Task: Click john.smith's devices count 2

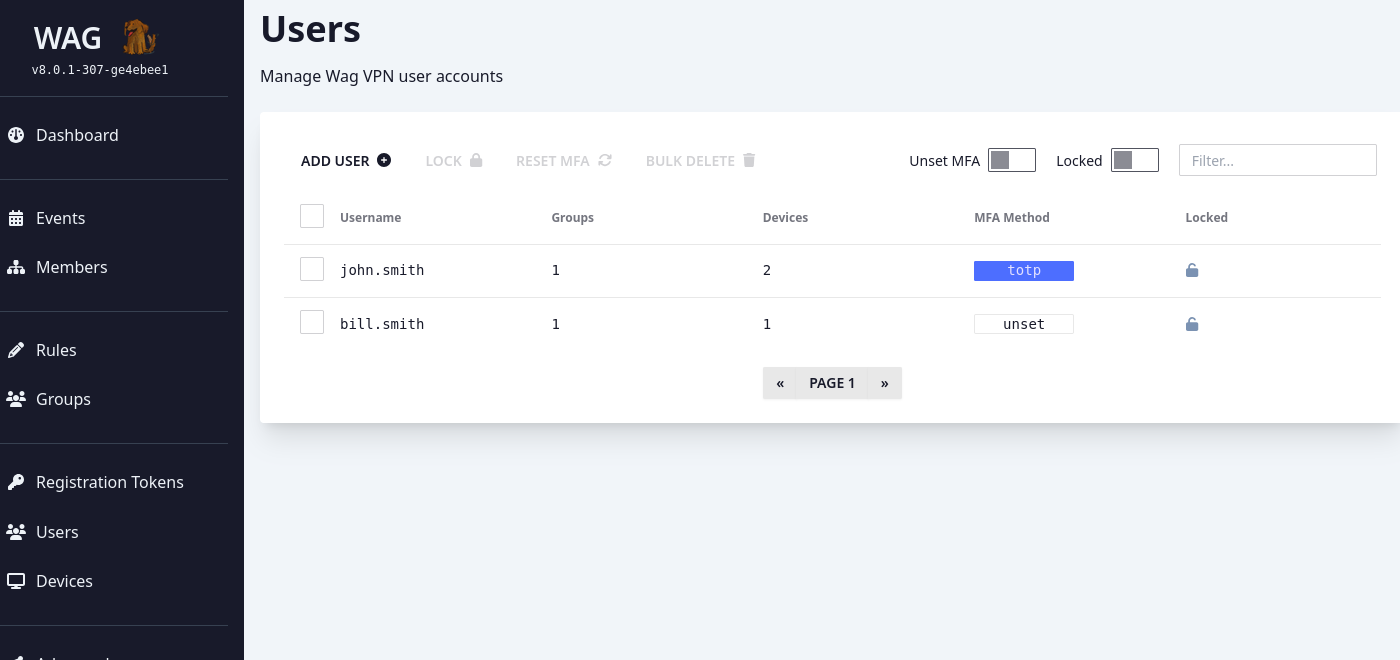Action: 767,270
